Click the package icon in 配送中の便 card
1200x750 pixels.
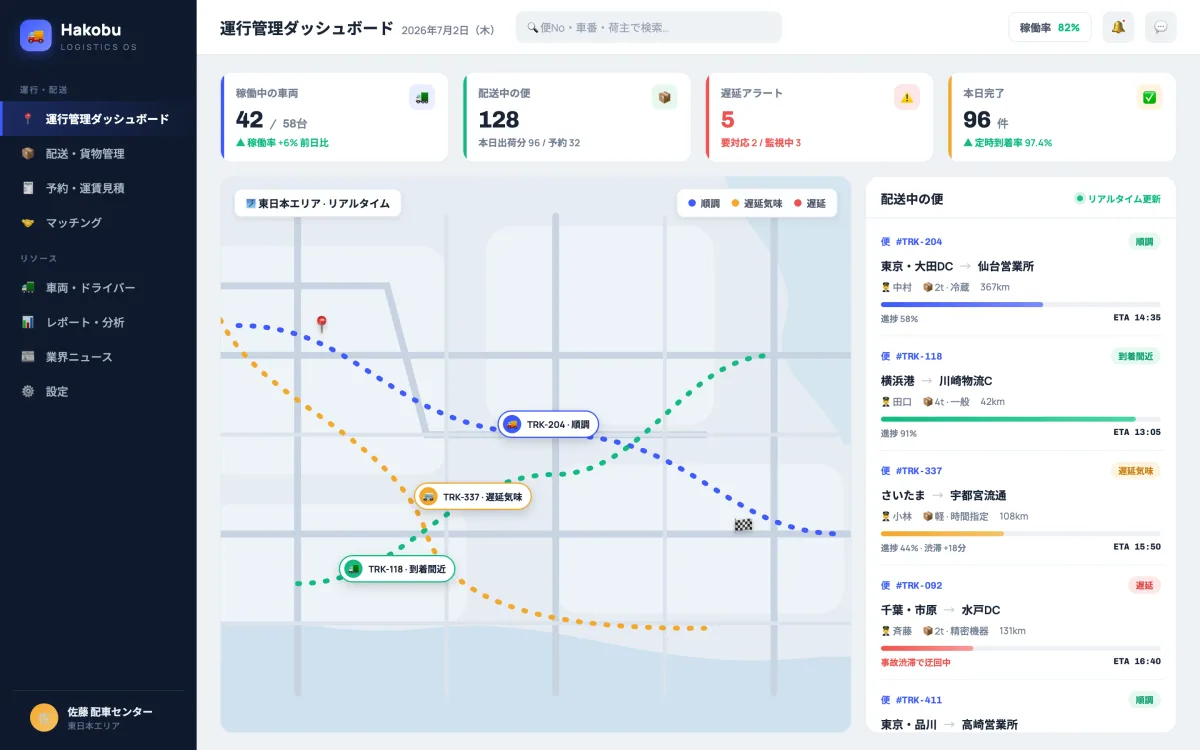(664, 97)
